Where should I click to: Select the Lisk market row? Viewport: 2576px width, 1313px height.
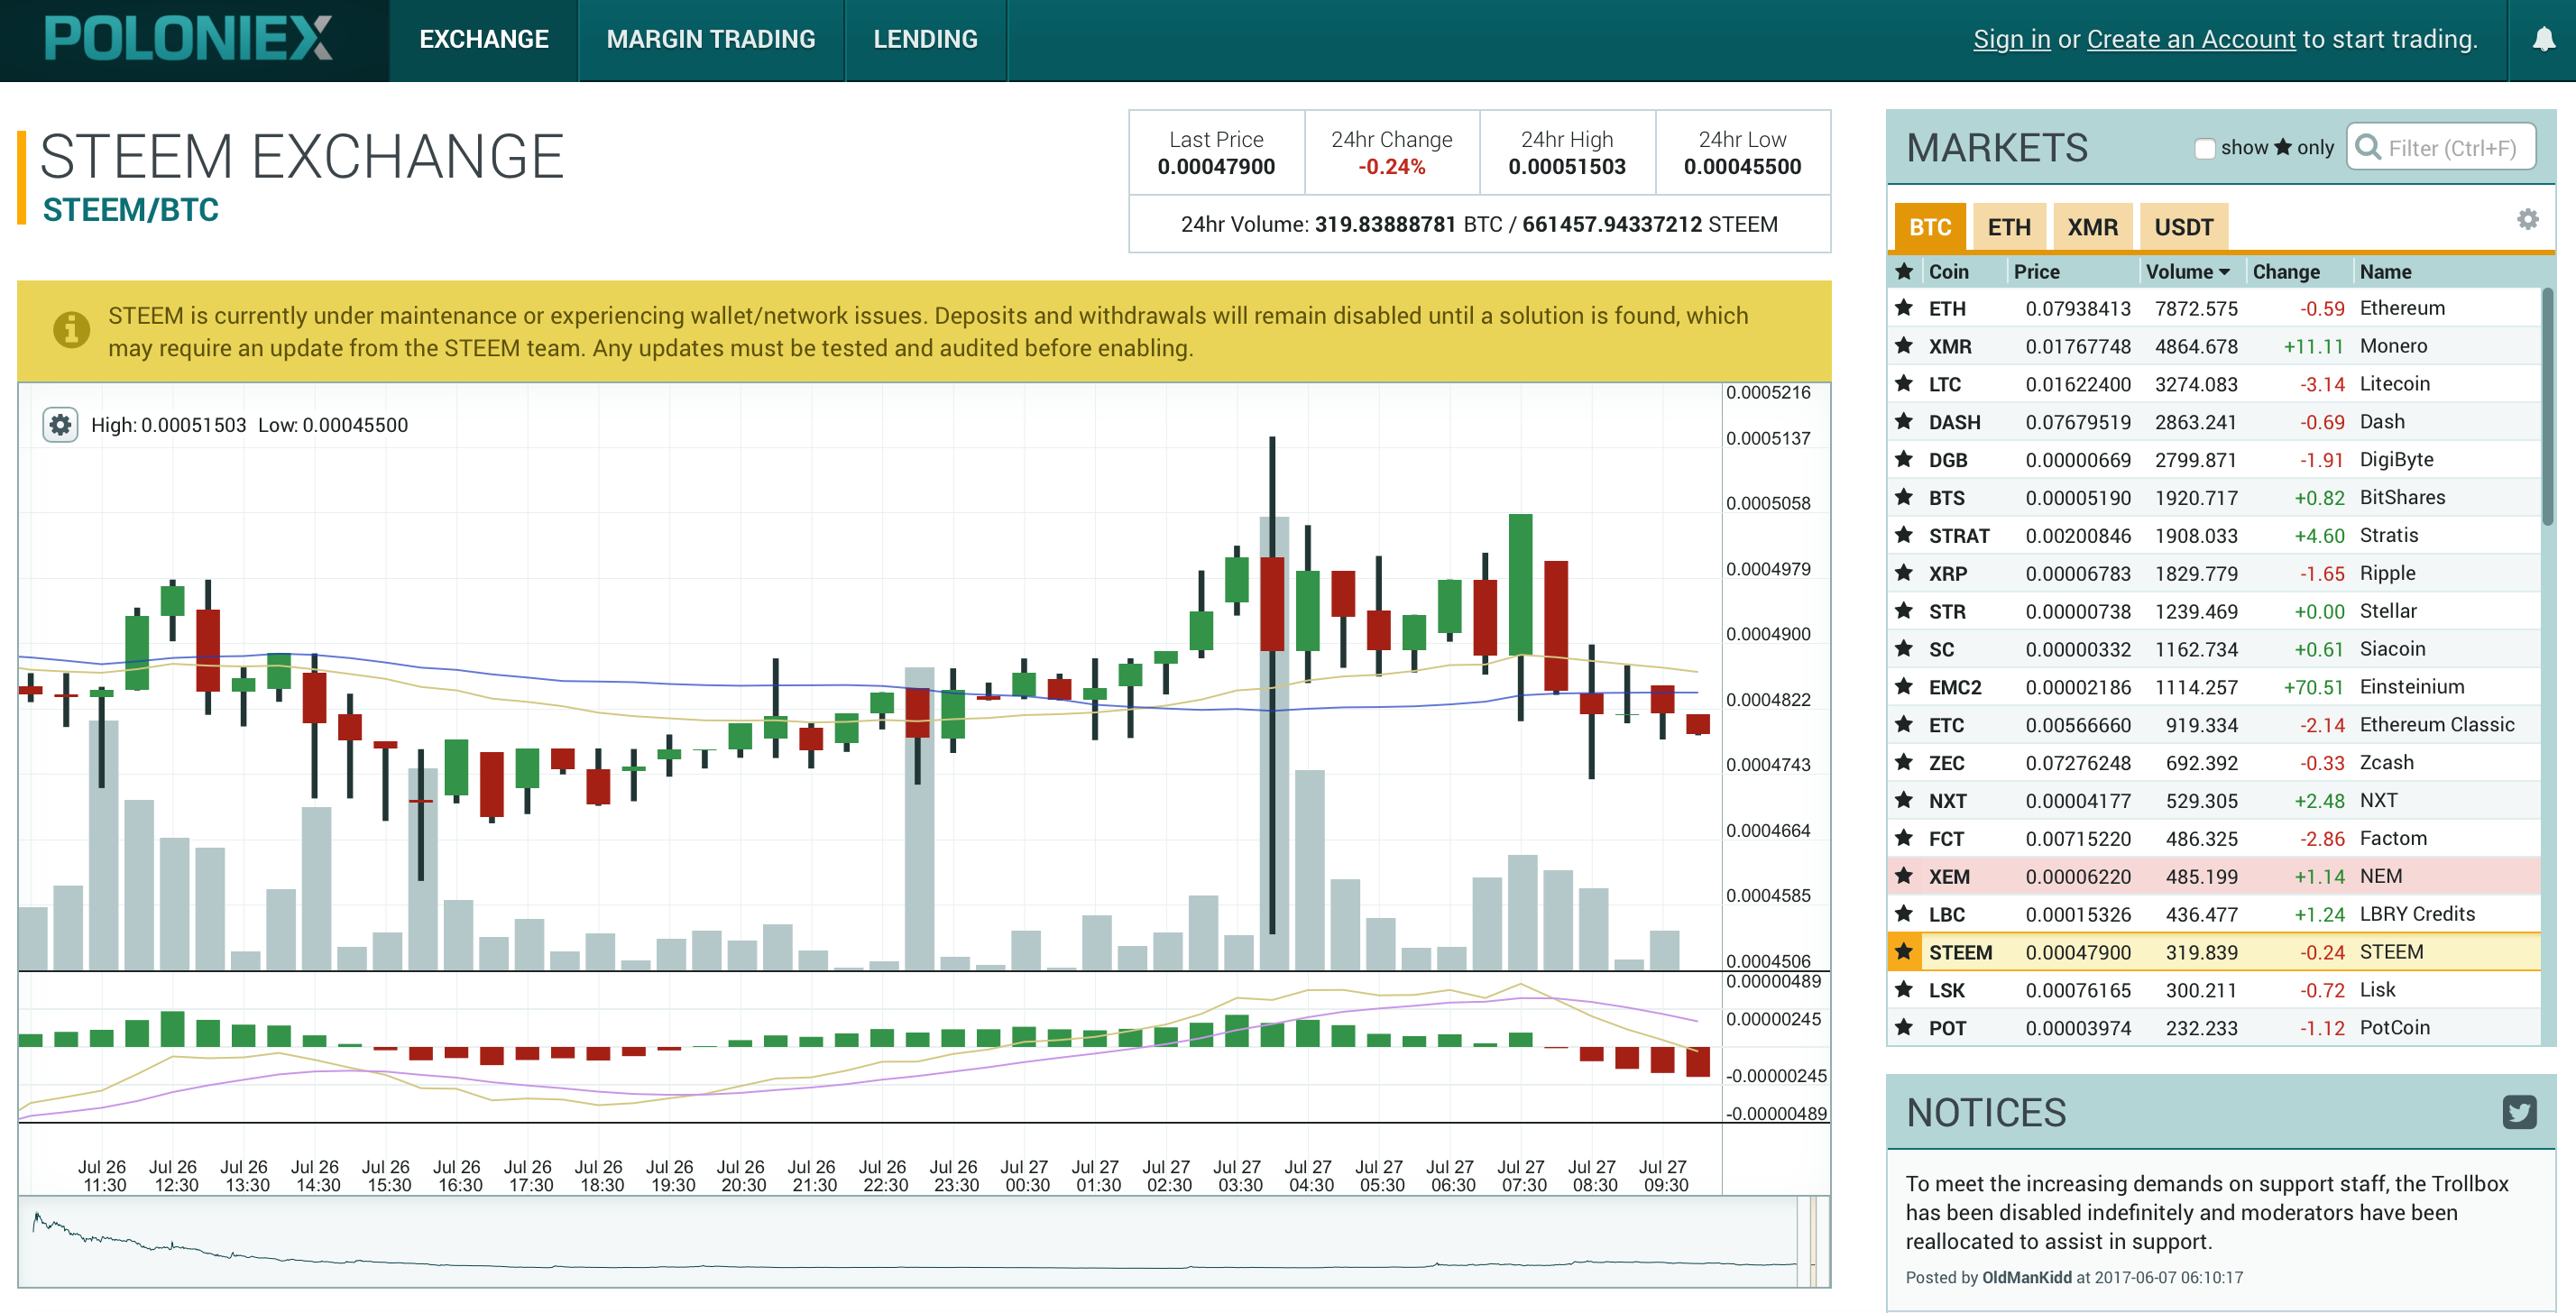pos(2214,990)
